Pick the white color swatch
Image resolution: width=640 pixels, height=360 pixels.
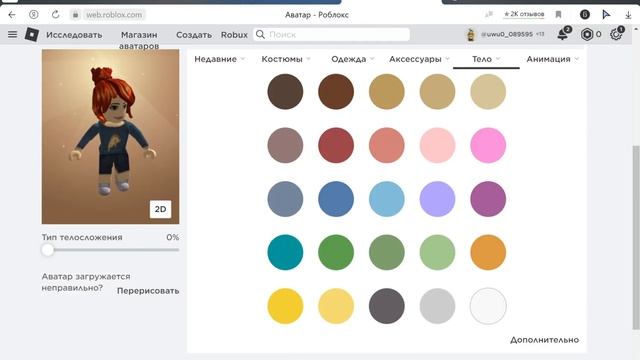[x=488, y=306]
